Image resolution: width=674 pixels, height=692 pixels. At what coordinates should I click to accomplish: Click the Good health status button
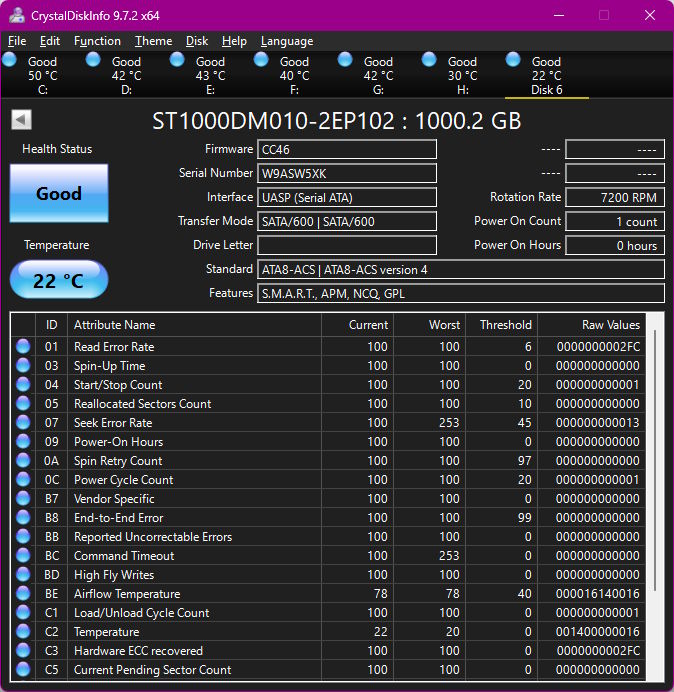pyautogui.click(x=59, y=193)
